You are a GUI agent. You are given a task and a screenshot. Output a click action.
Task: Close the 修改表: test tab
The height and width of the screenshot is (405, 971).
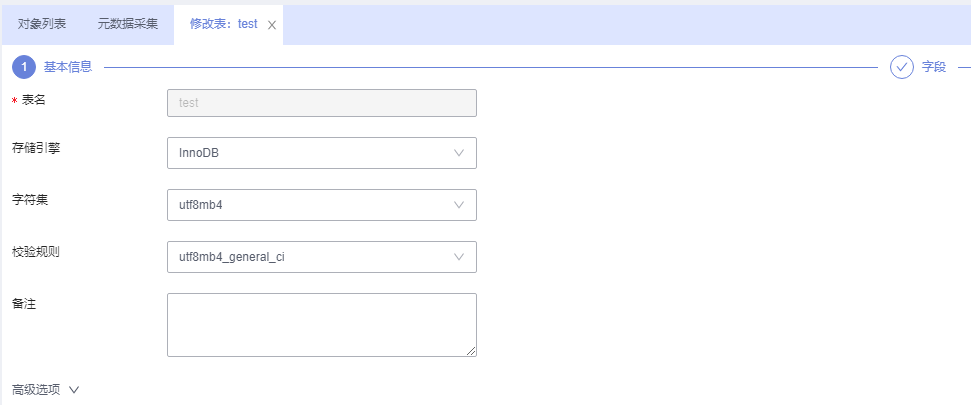271,25
